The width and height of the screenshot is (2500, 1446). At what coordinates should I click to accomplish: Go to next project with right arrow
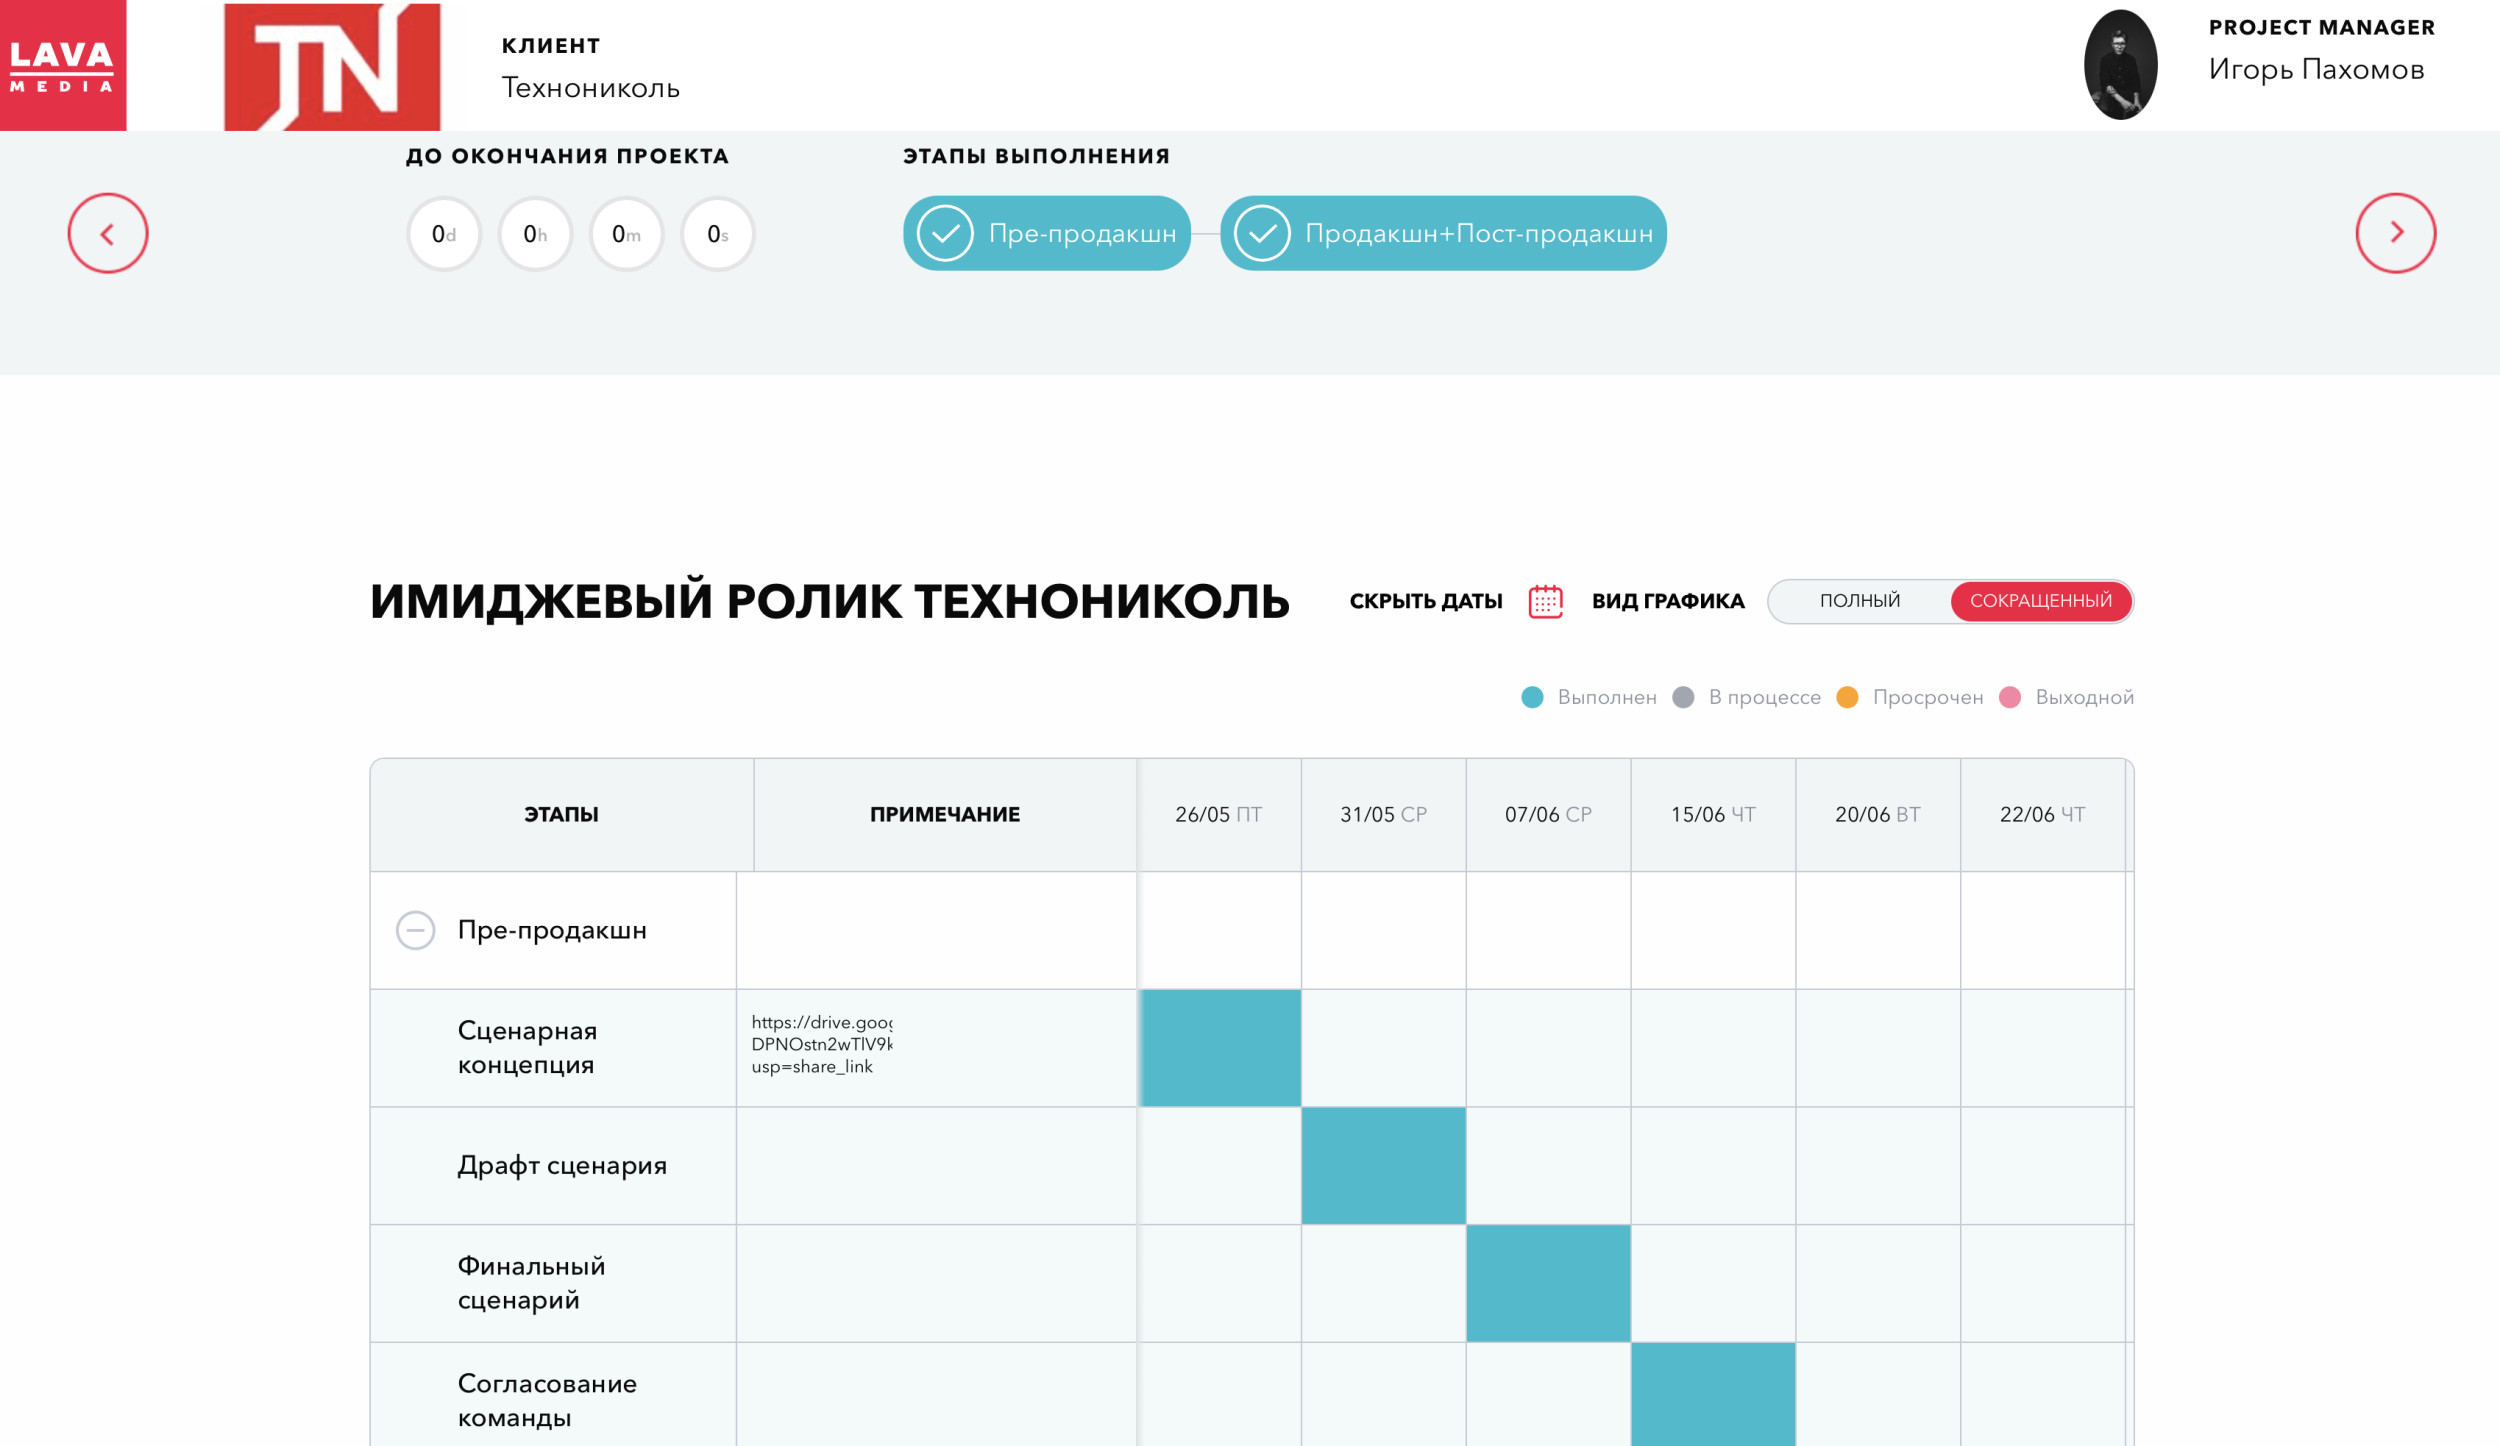2395,233
